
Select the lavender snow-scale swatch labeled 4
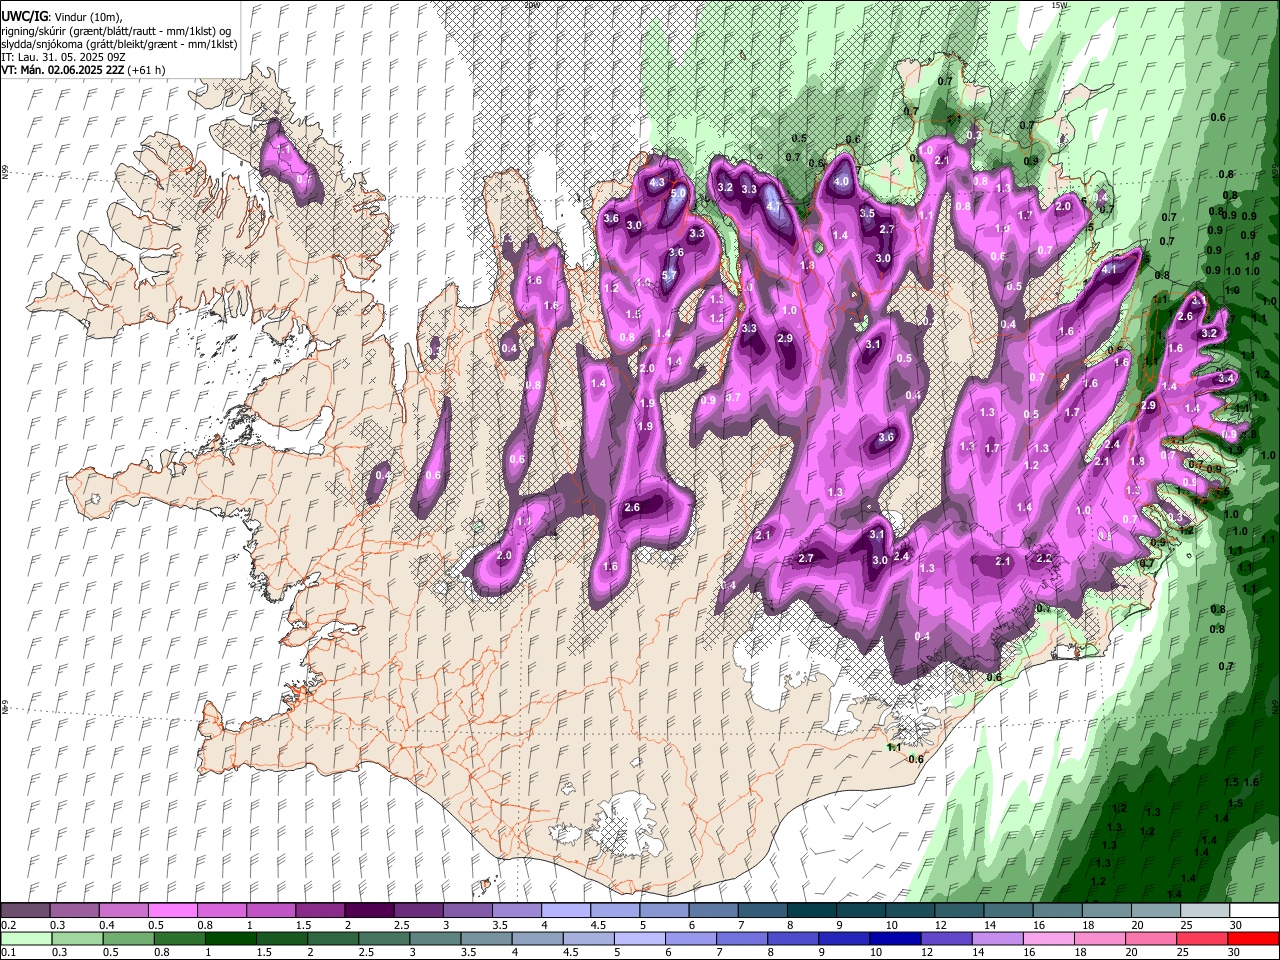pyautogui.click(x=564, y=911)
